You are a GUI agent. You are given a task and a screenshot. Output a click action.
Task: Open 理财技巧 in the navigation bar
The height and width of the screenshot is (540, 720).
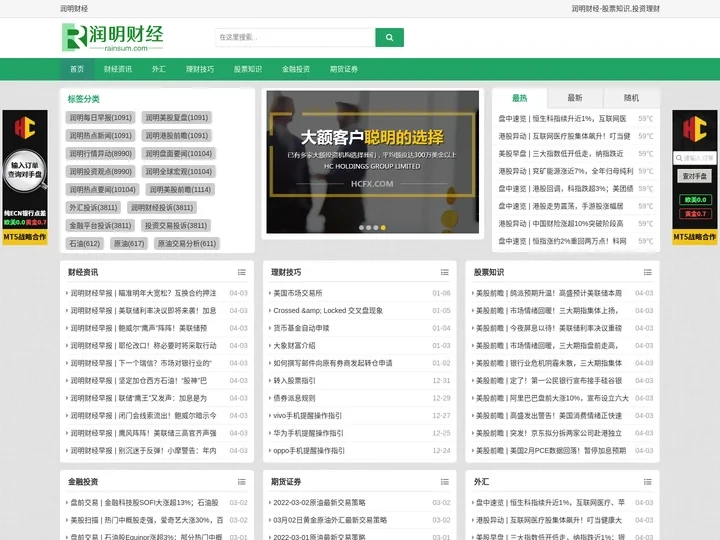coord(200,69)
